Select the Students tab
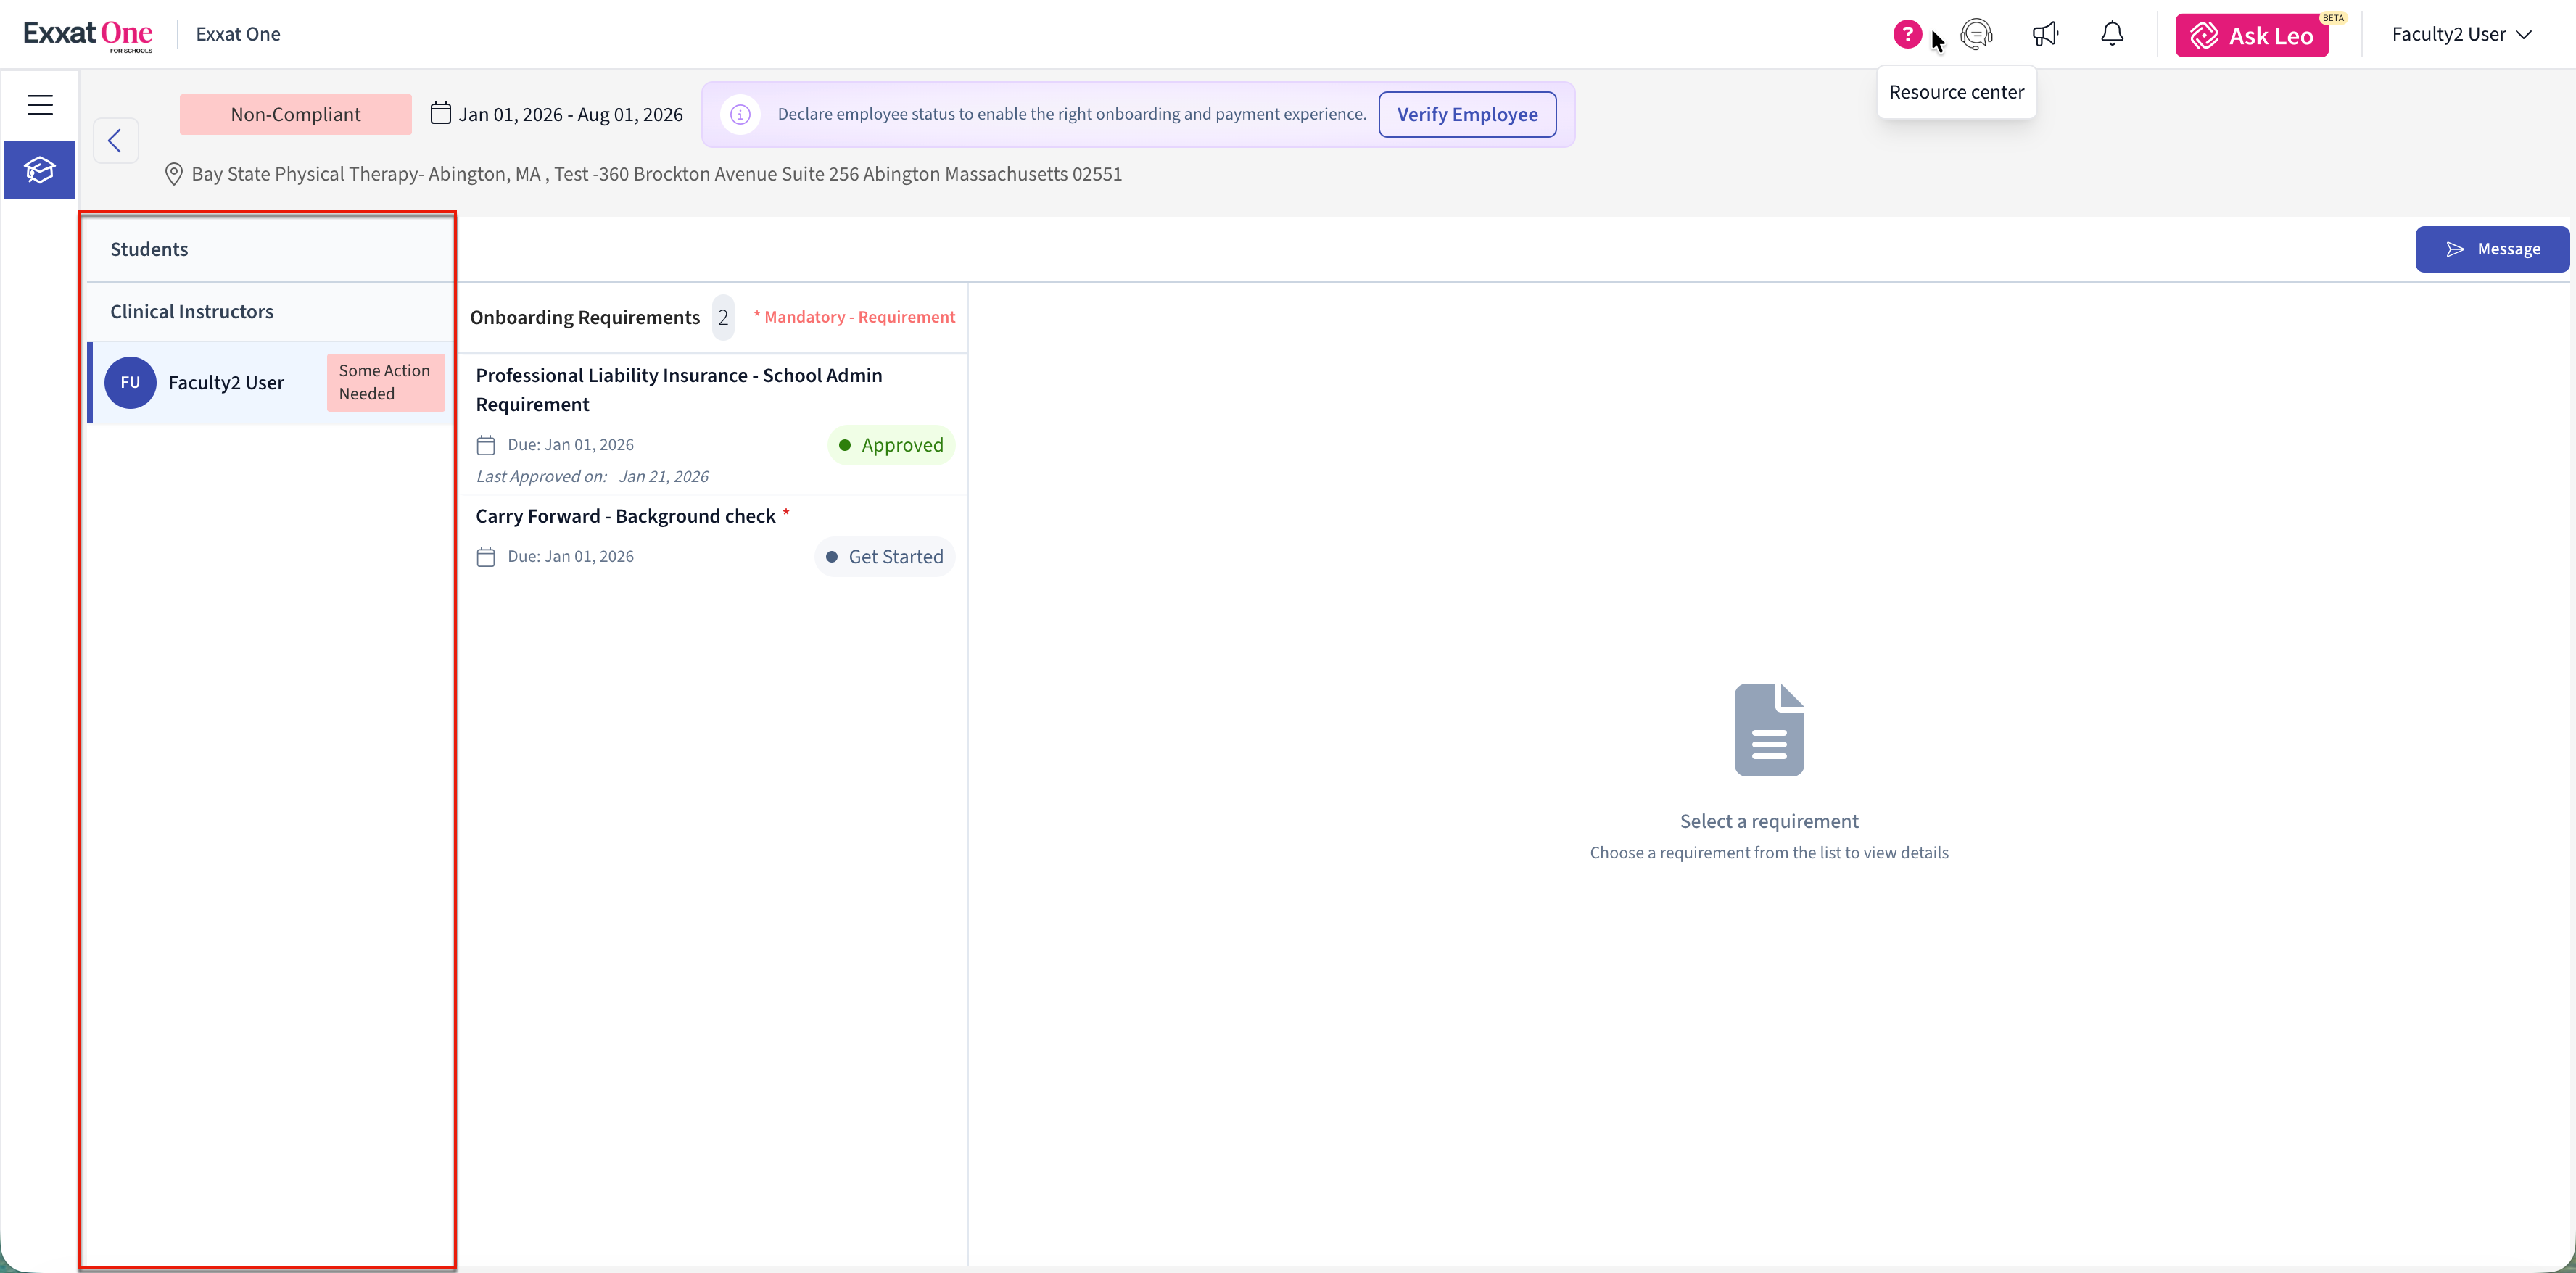 pyautogui.click(x=149, y=249)
